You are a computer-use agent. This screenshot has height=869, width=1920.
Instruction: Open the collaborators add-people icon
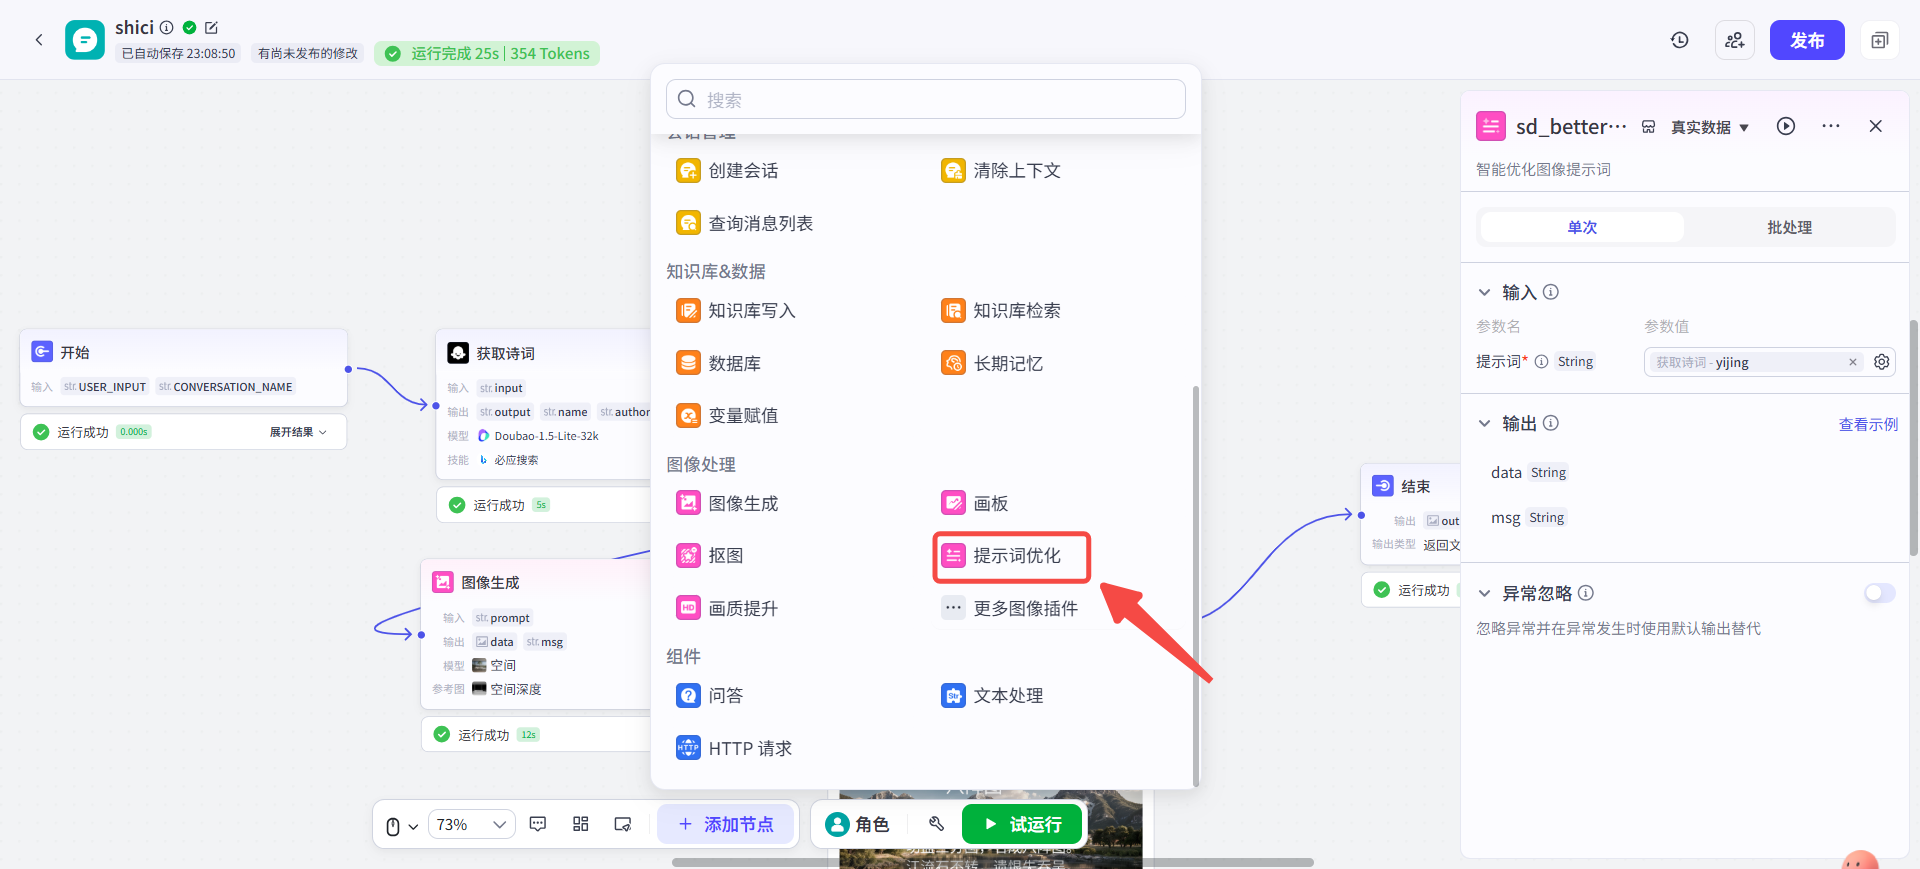click(x=1735, y=40)
